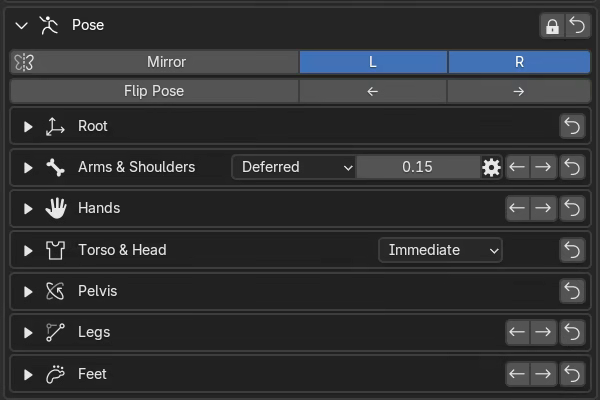The height and width of the screenshot is (400, 600).
Task: Click the Mirror butterfly icon
Action: (x=24, y=62)
